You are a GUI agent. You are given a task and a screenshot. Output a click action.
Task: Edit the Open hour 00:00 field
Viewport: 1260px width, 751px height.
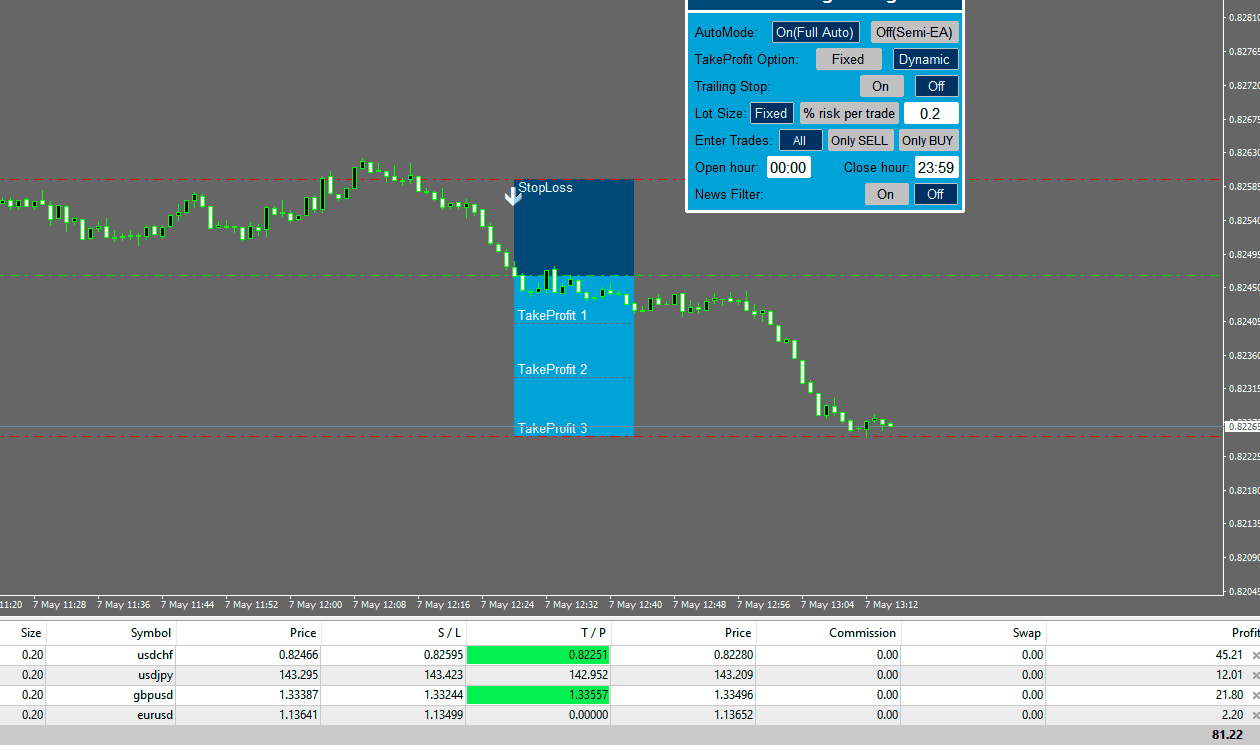(x=788, y=167)
